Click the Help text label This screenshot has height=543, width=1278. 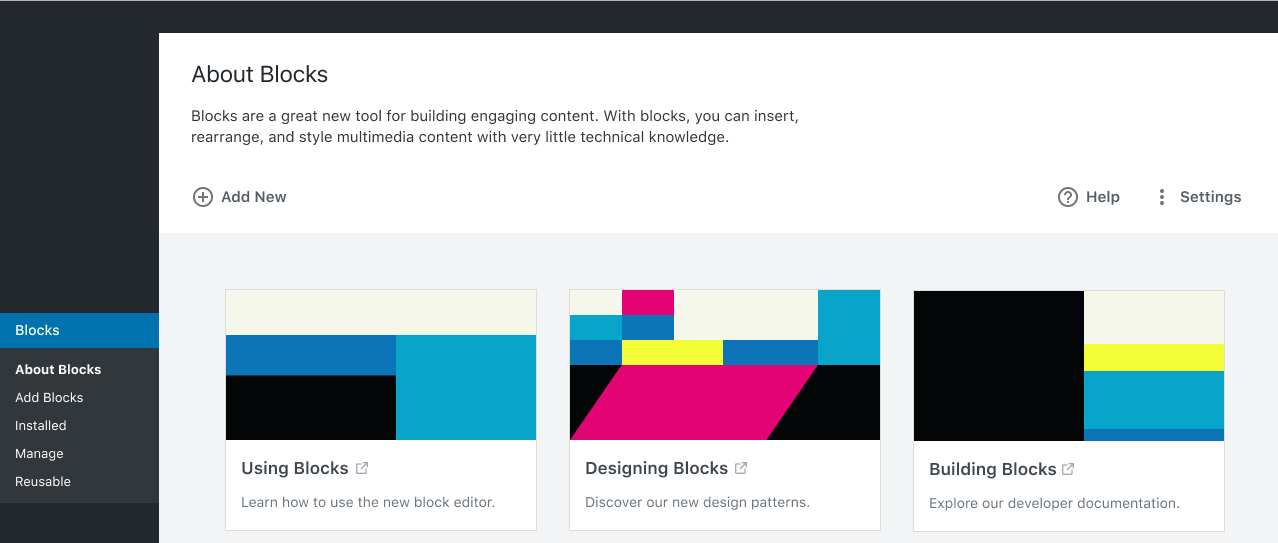point(1103,197)
